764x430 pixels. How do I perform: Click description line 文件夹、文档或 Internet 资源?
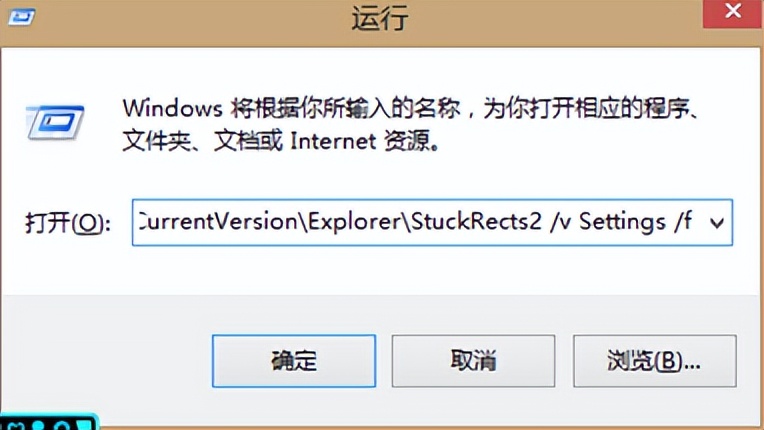tap(280, 142)
